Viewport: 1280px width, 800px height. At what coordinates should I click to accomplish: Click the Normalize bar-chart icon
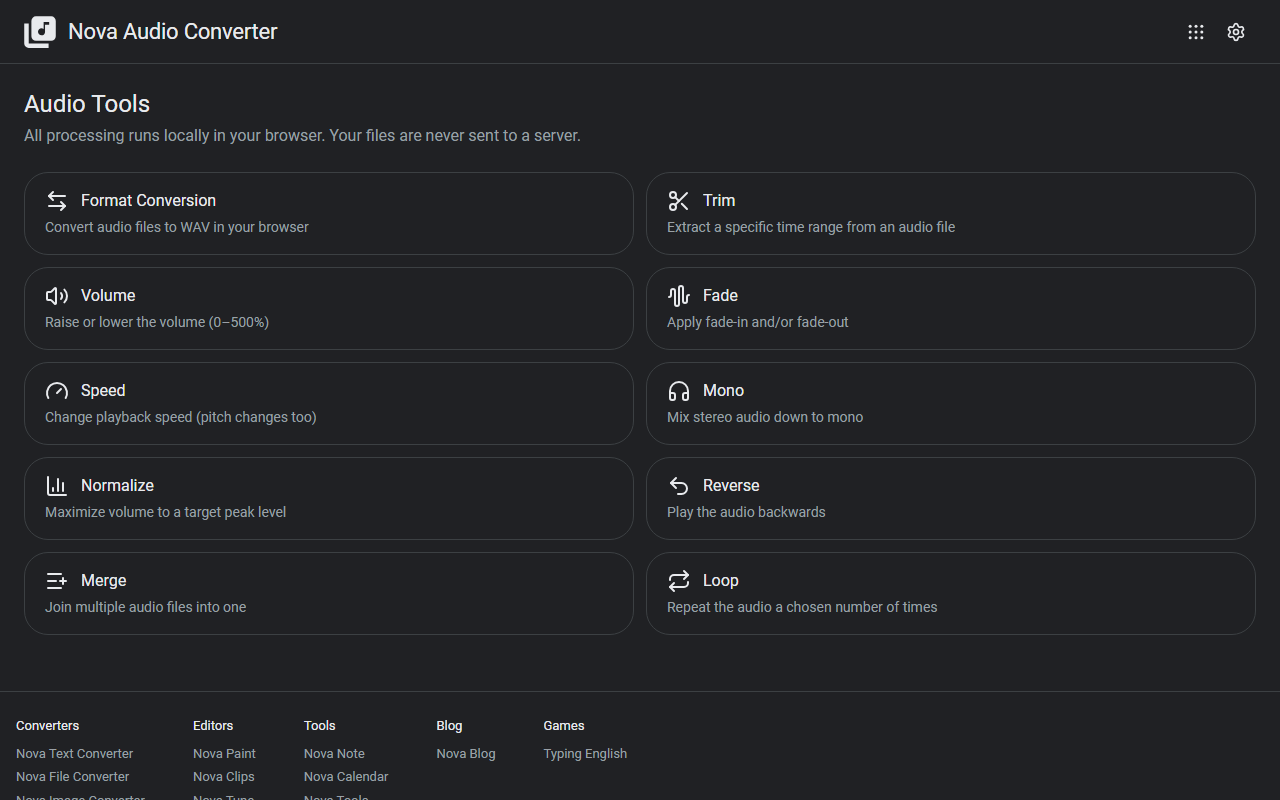click(x=57, y=486)
